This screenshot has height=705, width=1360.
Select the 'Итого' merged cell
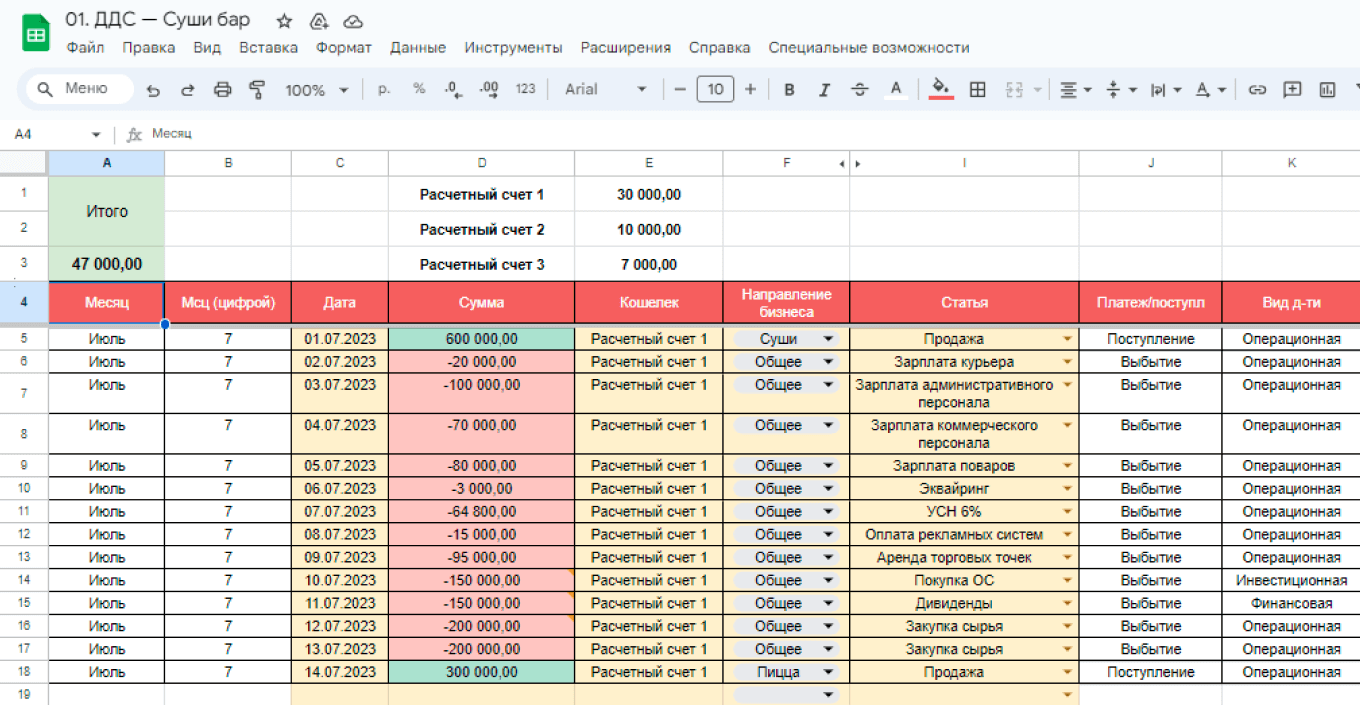pyautogui.click(x=107, y=212)
